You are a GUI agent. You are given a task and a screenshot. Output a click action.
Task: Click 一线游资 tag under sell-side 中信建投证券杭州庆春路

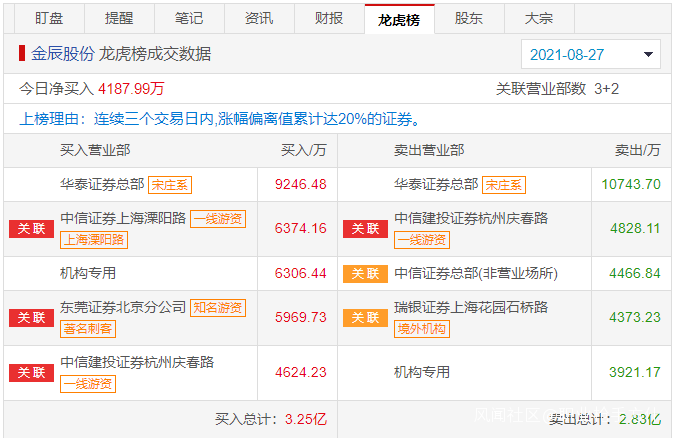(422, 240)
